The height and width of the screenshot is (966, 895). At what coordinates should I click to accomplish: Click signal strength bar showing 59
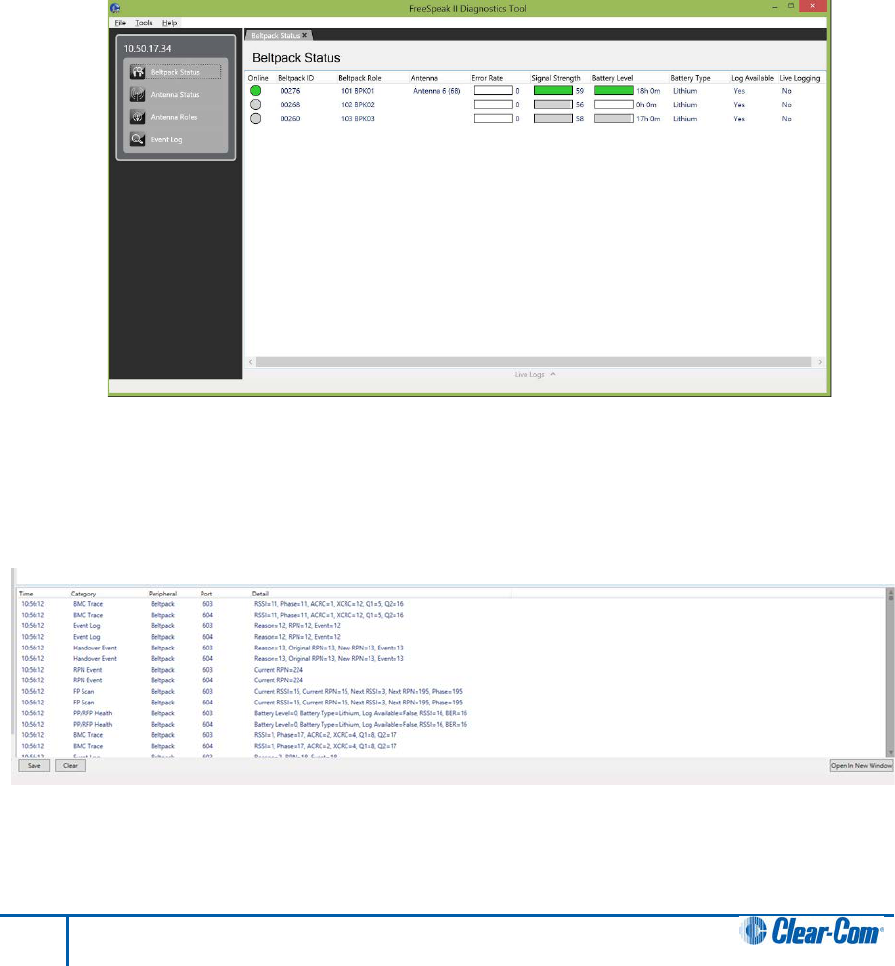(x=553, y=91)
